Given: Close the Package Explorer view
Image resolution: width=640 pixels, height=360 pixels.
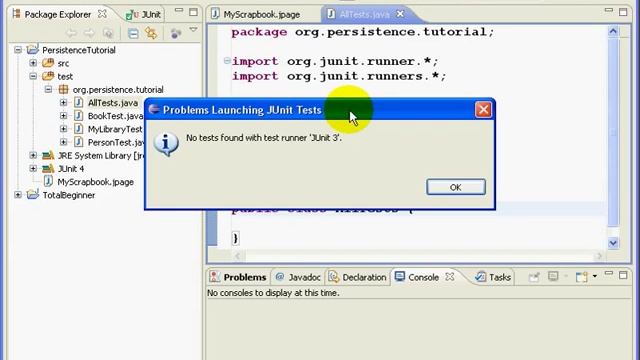Looking at the screenshot, I should 102,14.
